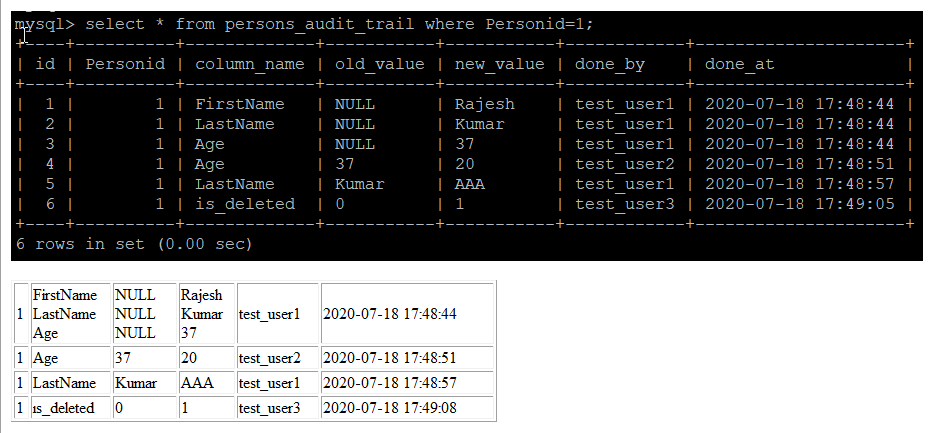942x433 pixels.
Task: Click is_deleted cell in the HTML table
Action: (71, 408)
